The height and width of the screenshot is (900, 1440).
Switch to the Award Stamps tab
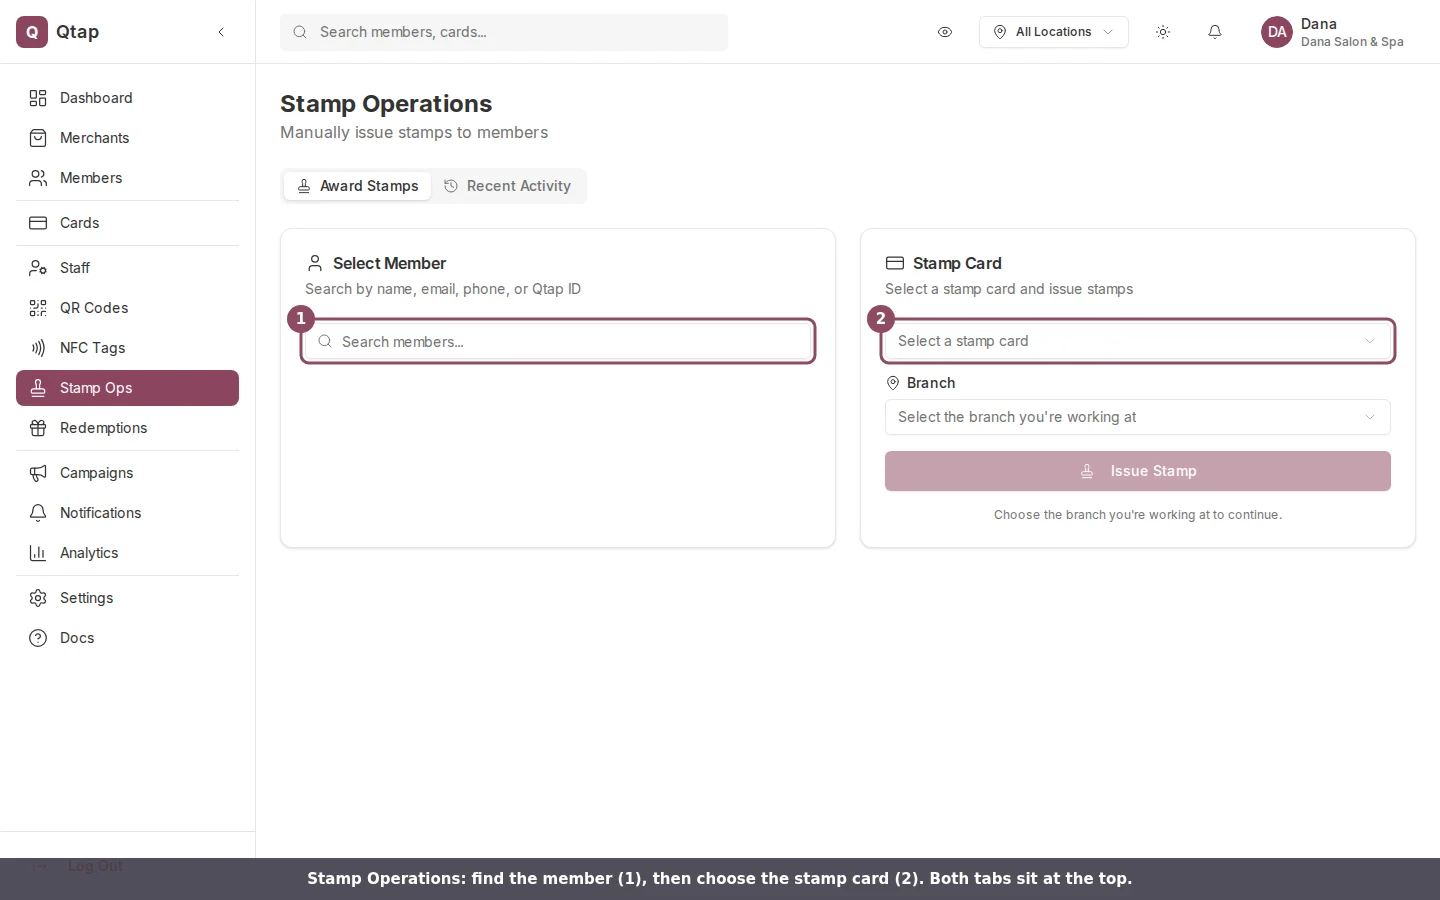pos(358,186)
